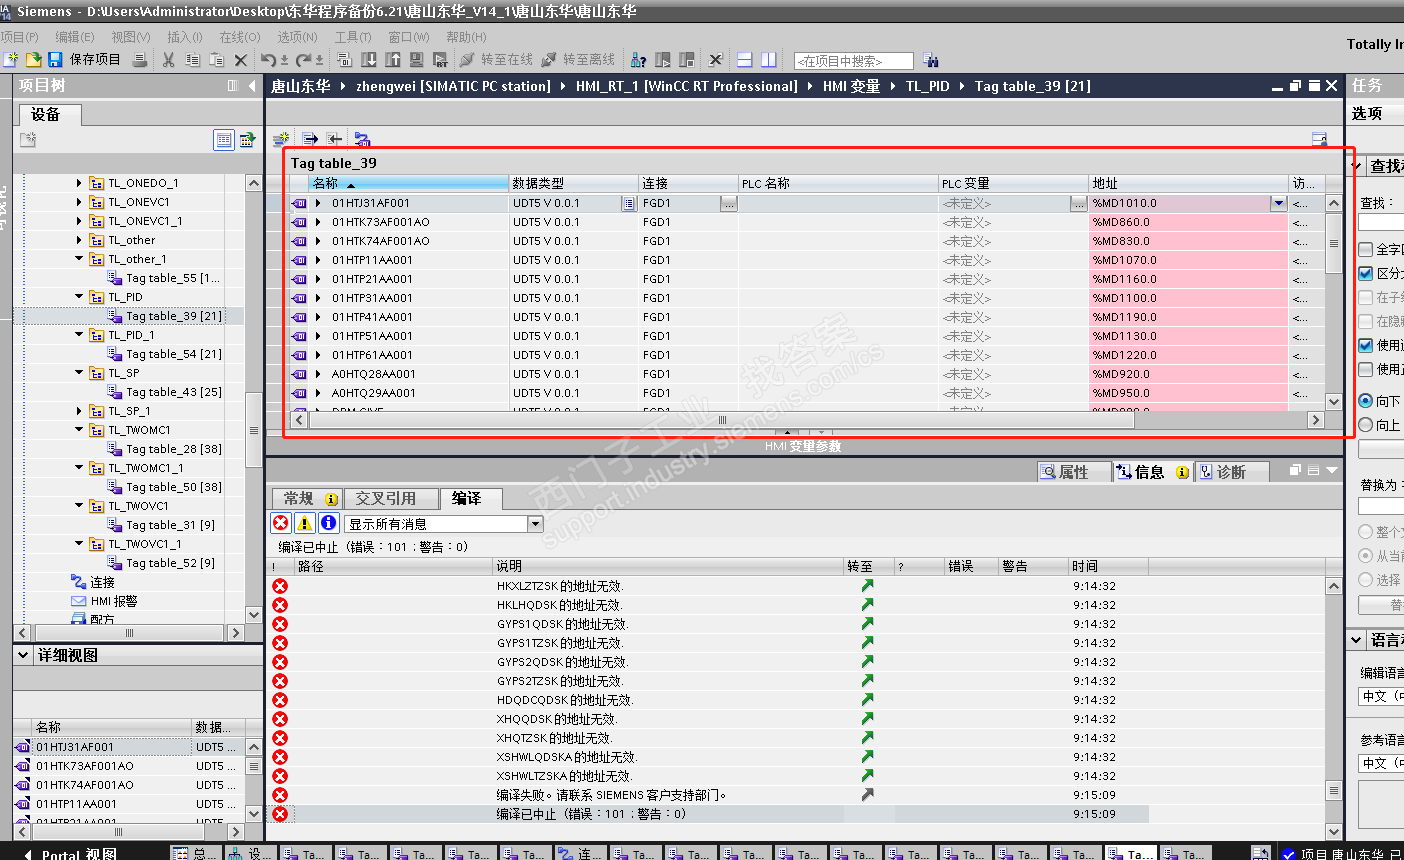Expand the TL_SP_1 tree folder
Viewport: 1404px width, 860px height.
click(x=79, y=411)
